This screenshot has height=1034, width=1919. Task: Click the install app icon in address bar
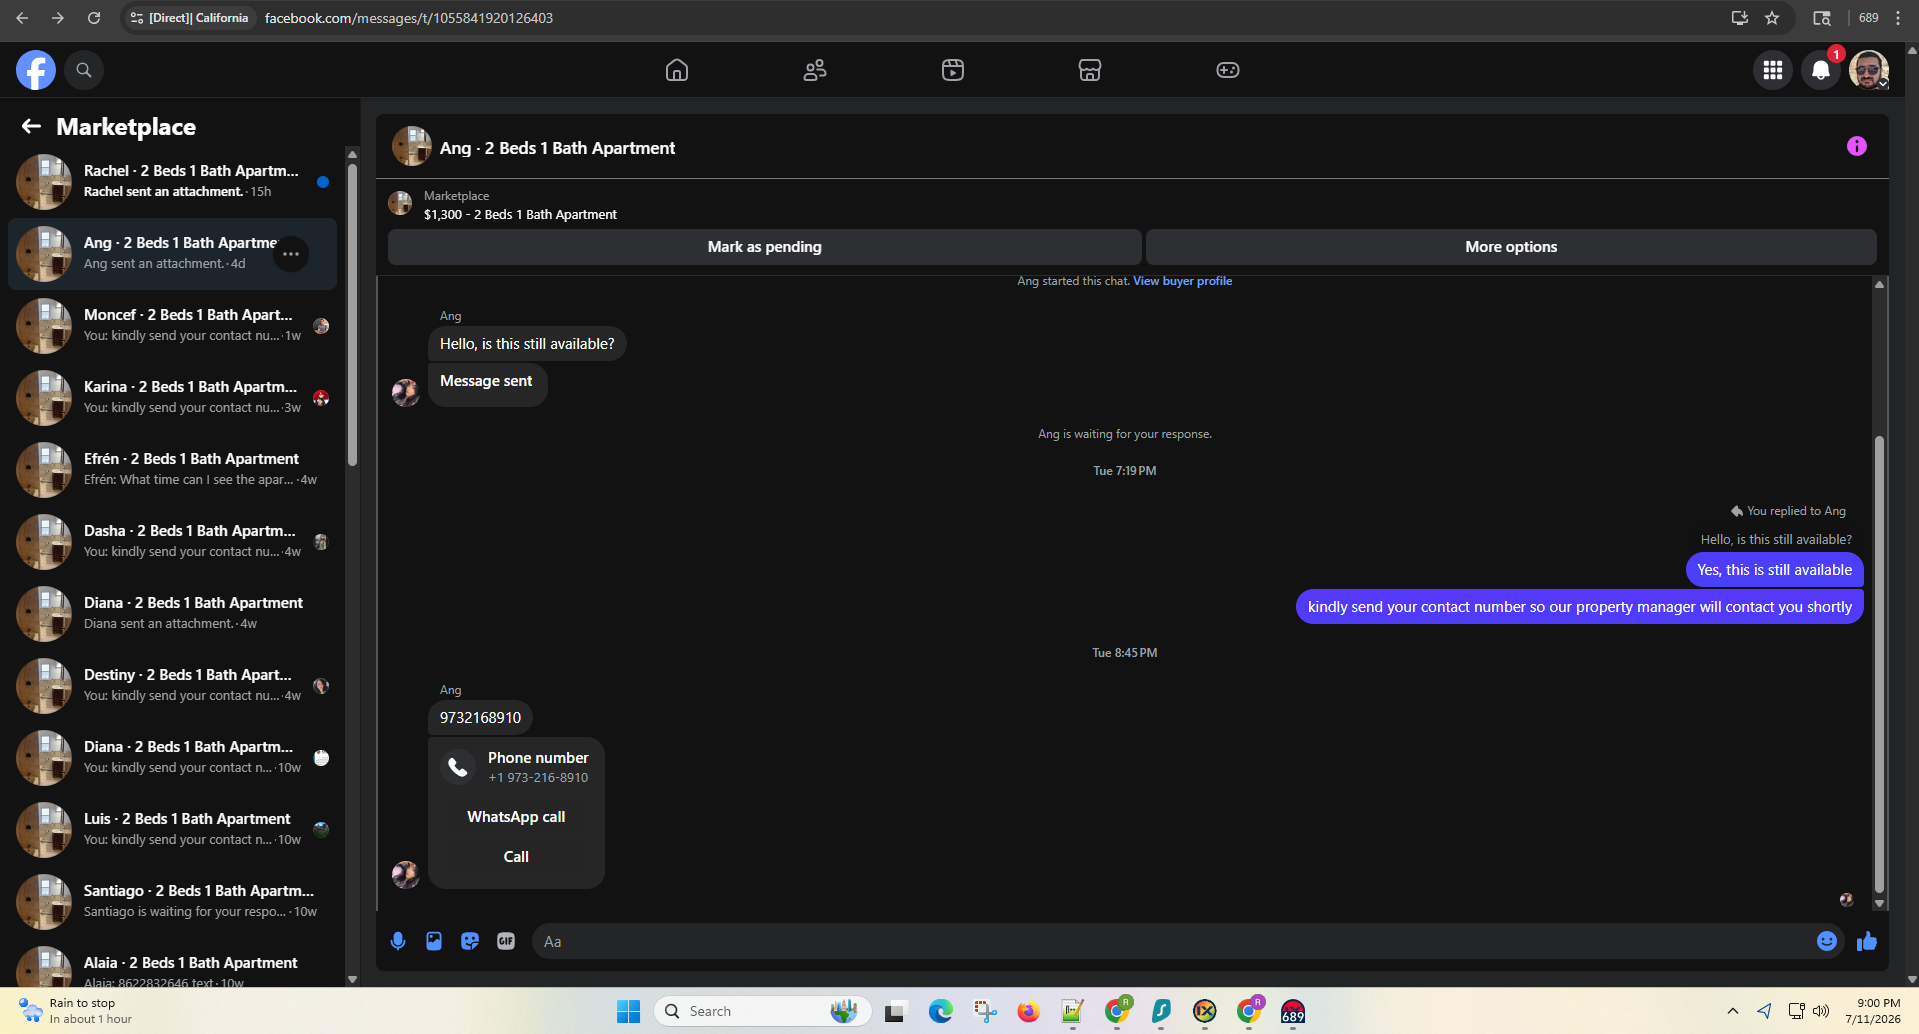[1740, 18]
